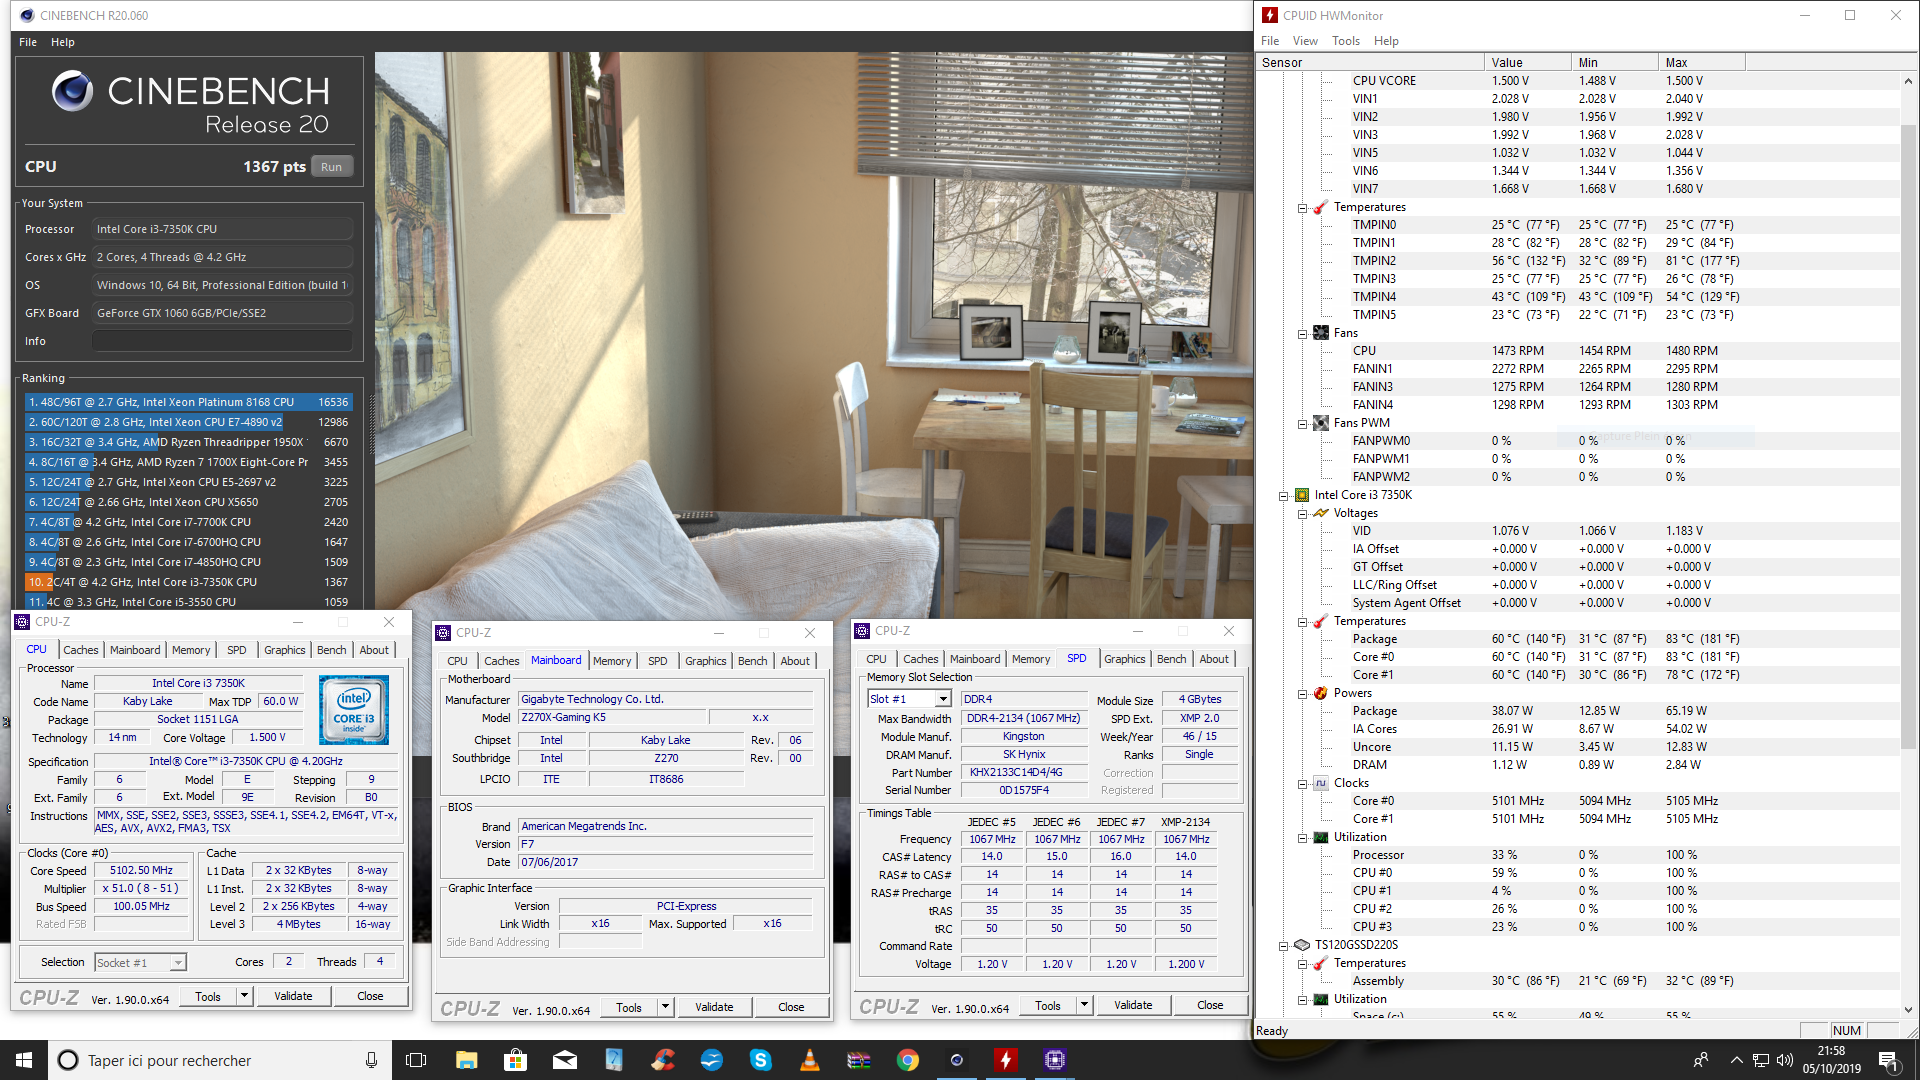This screenshot has height=1080, width=1920.
Task: Click the HWMonitor scrollbar up arrow
Action: (1908, 81)
